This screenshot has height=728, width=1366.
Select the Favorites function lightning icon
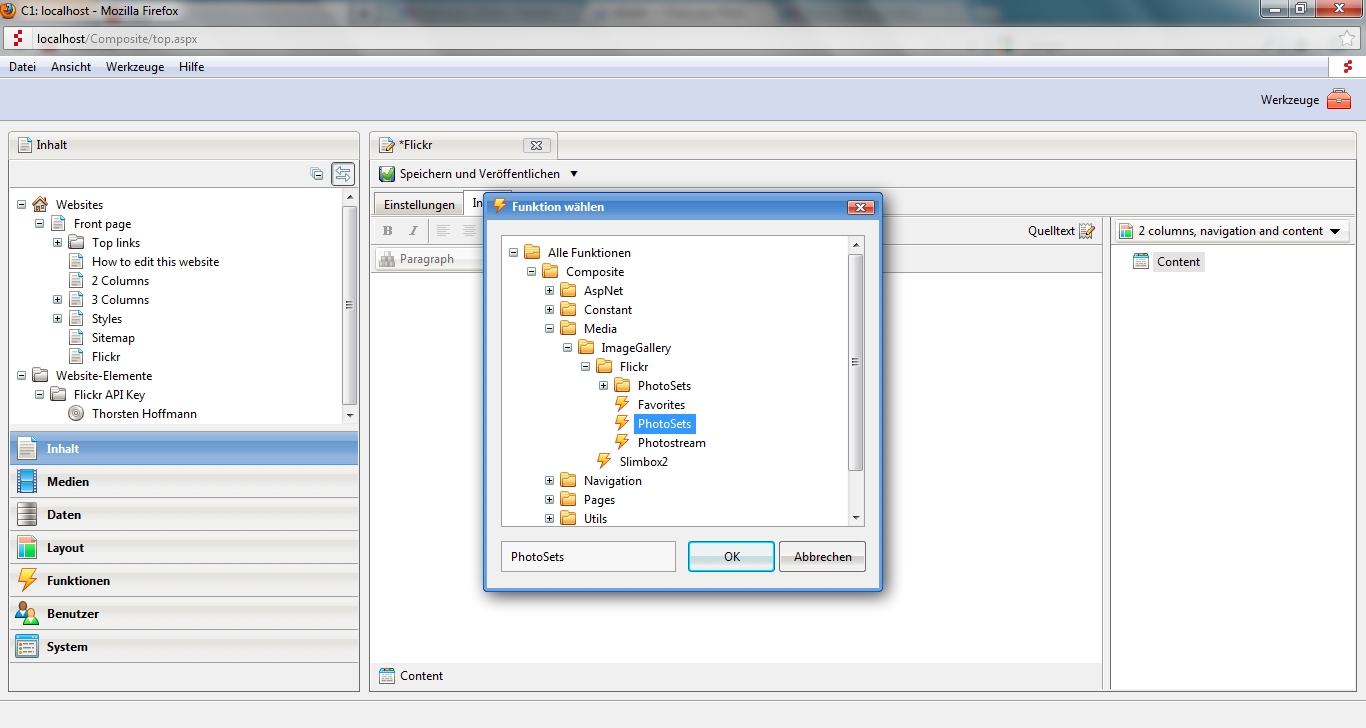621,405
